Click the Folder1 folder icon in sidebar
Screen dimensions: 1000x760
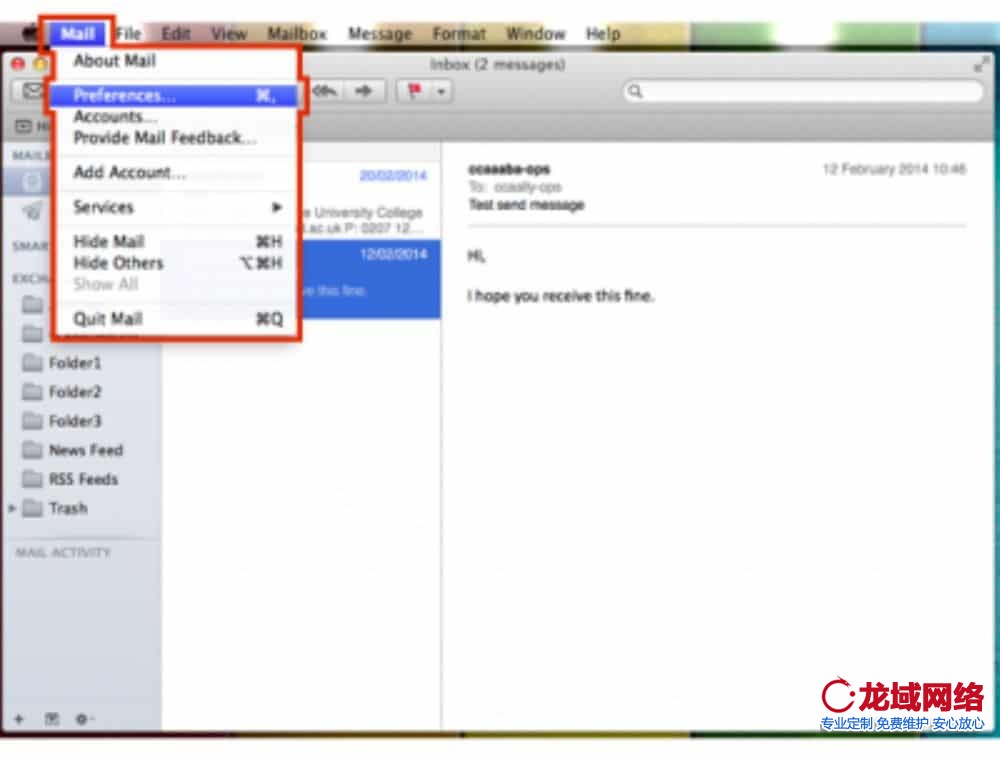33,363
